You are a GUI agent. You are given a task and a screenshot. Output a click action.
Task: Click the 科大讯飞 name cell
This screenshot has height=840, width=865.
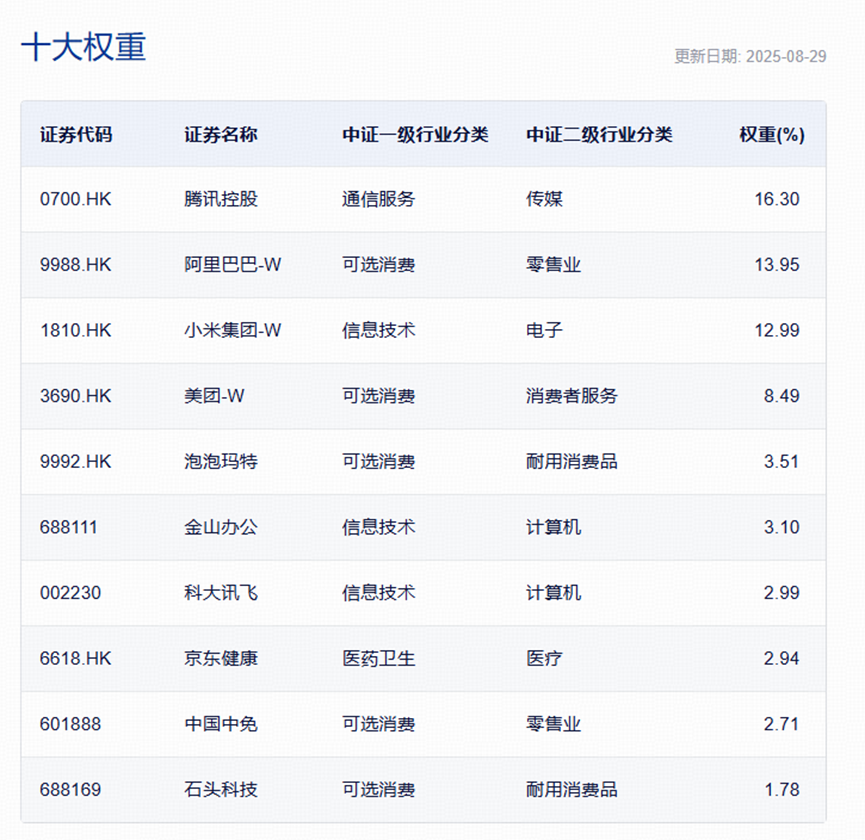pyautogui.click(x=221, y=593)
